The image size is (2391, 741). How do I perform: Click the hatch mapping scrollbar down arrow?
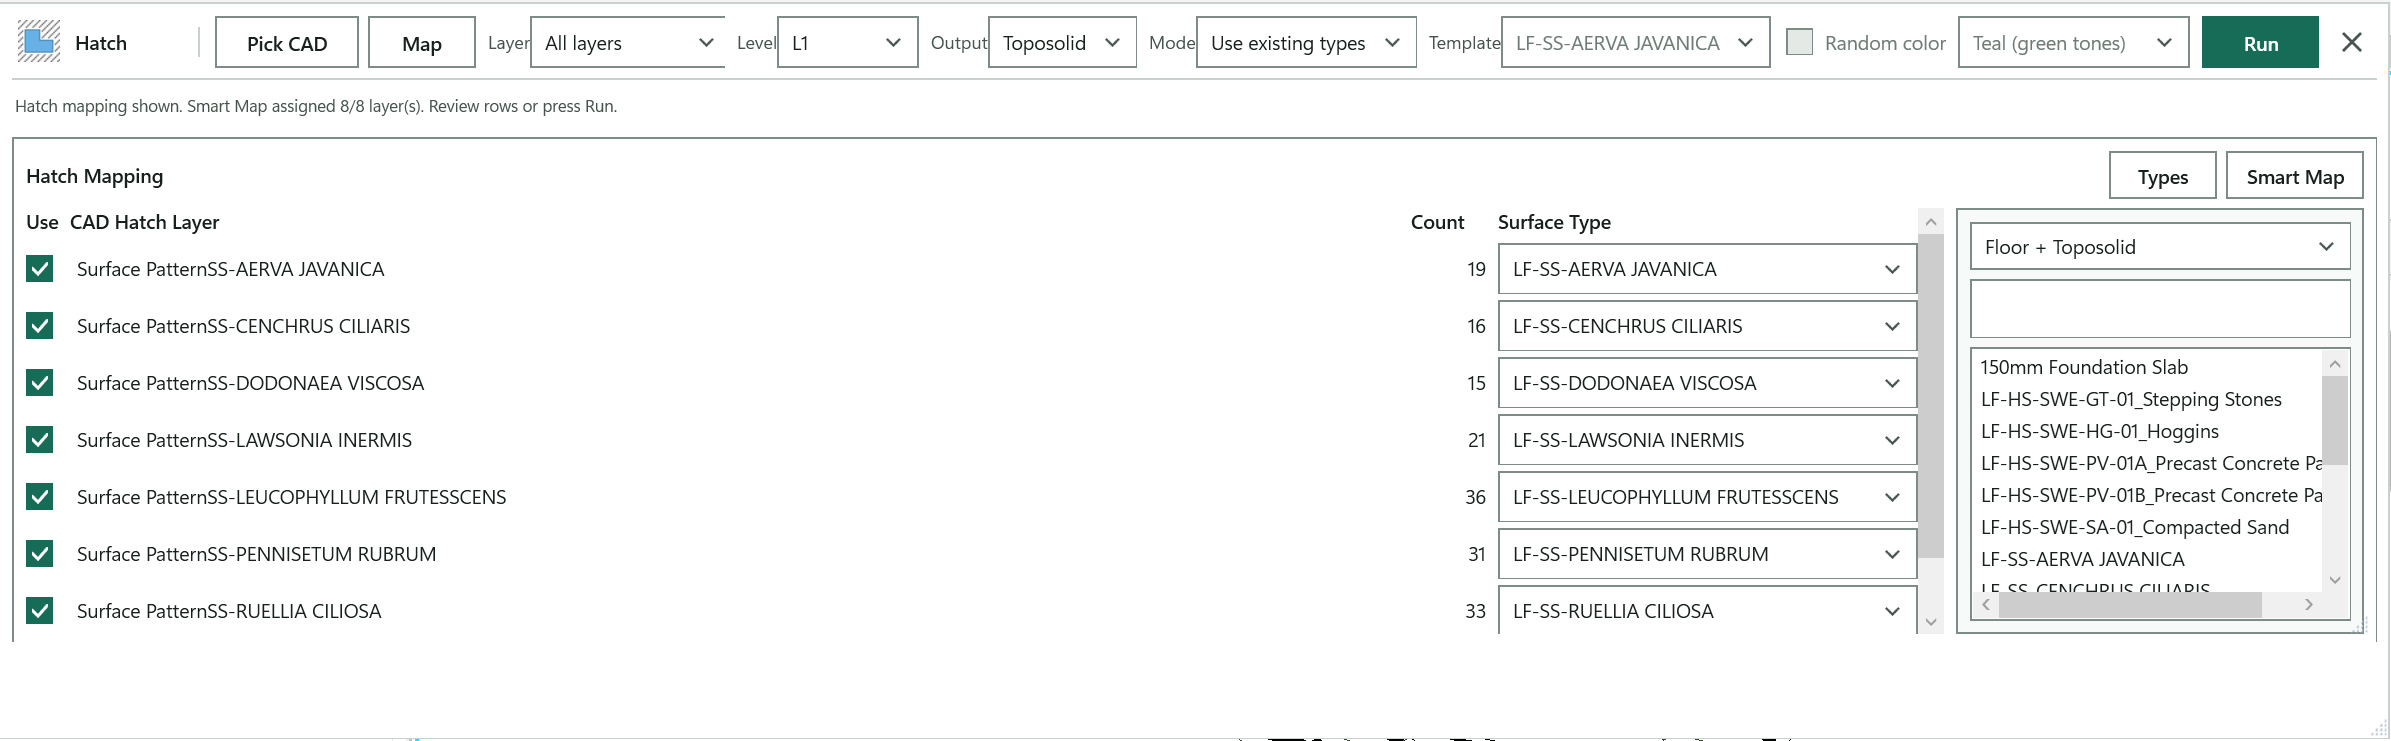(x=1931, y=622)
